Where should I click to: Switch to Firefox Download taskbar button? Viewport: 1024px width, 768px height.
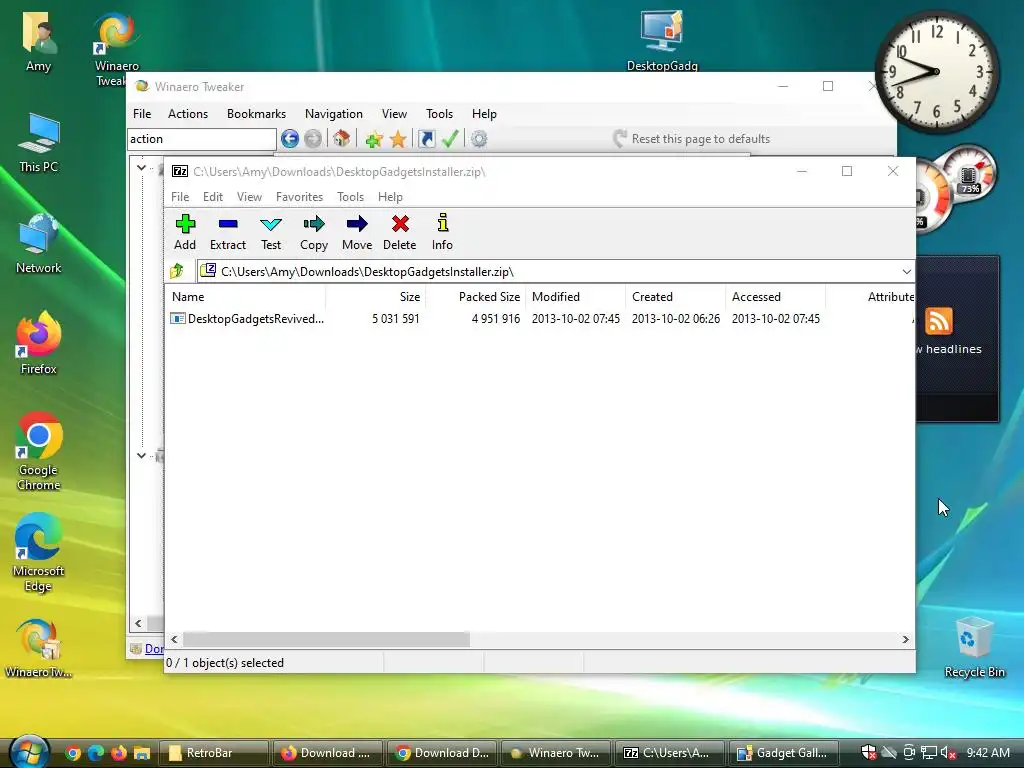(327, 753)
